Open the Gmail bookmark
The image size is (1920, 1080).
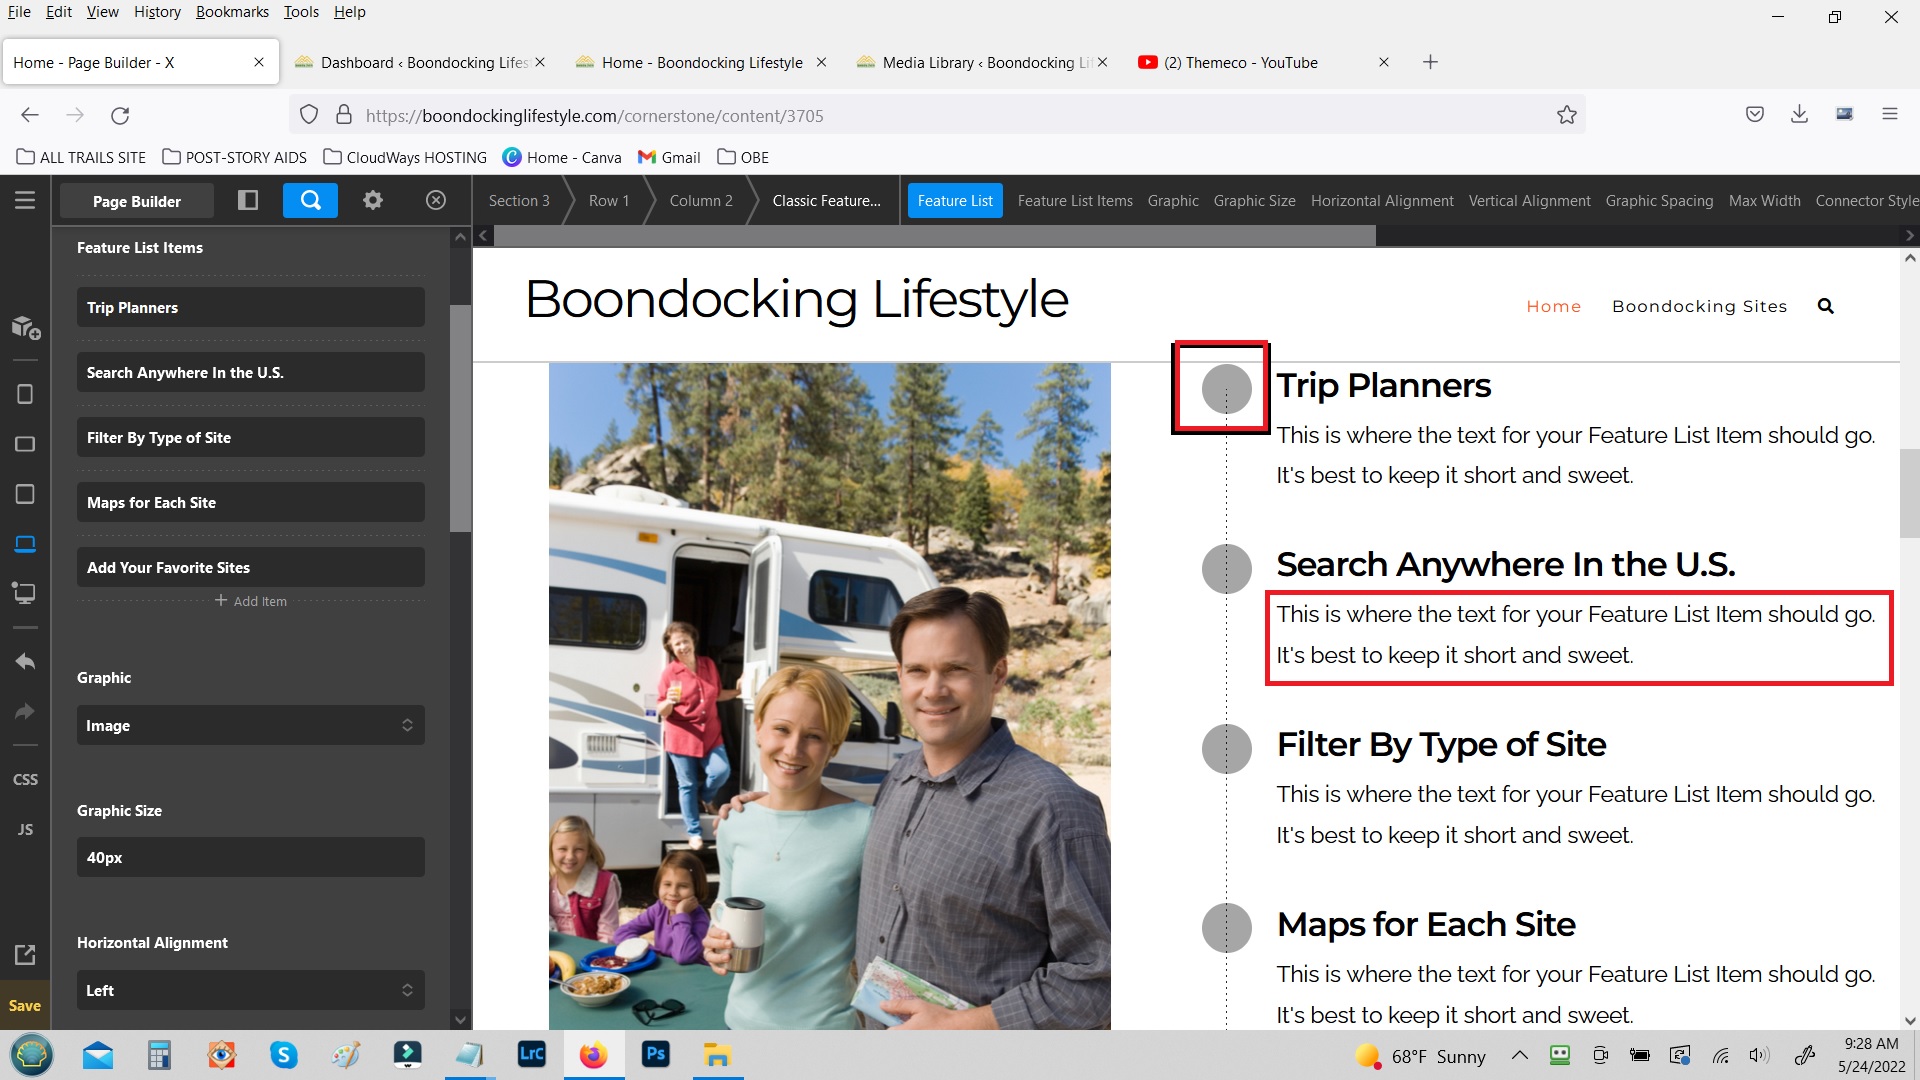[x=669, y=157]
